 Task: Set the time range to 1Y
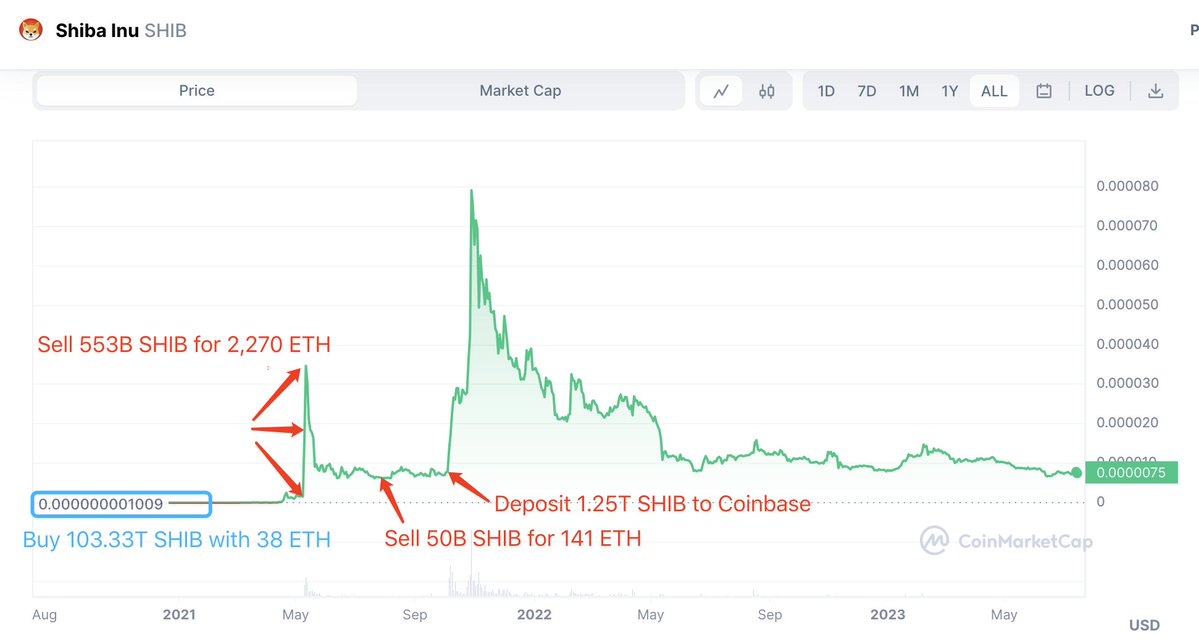950,91
